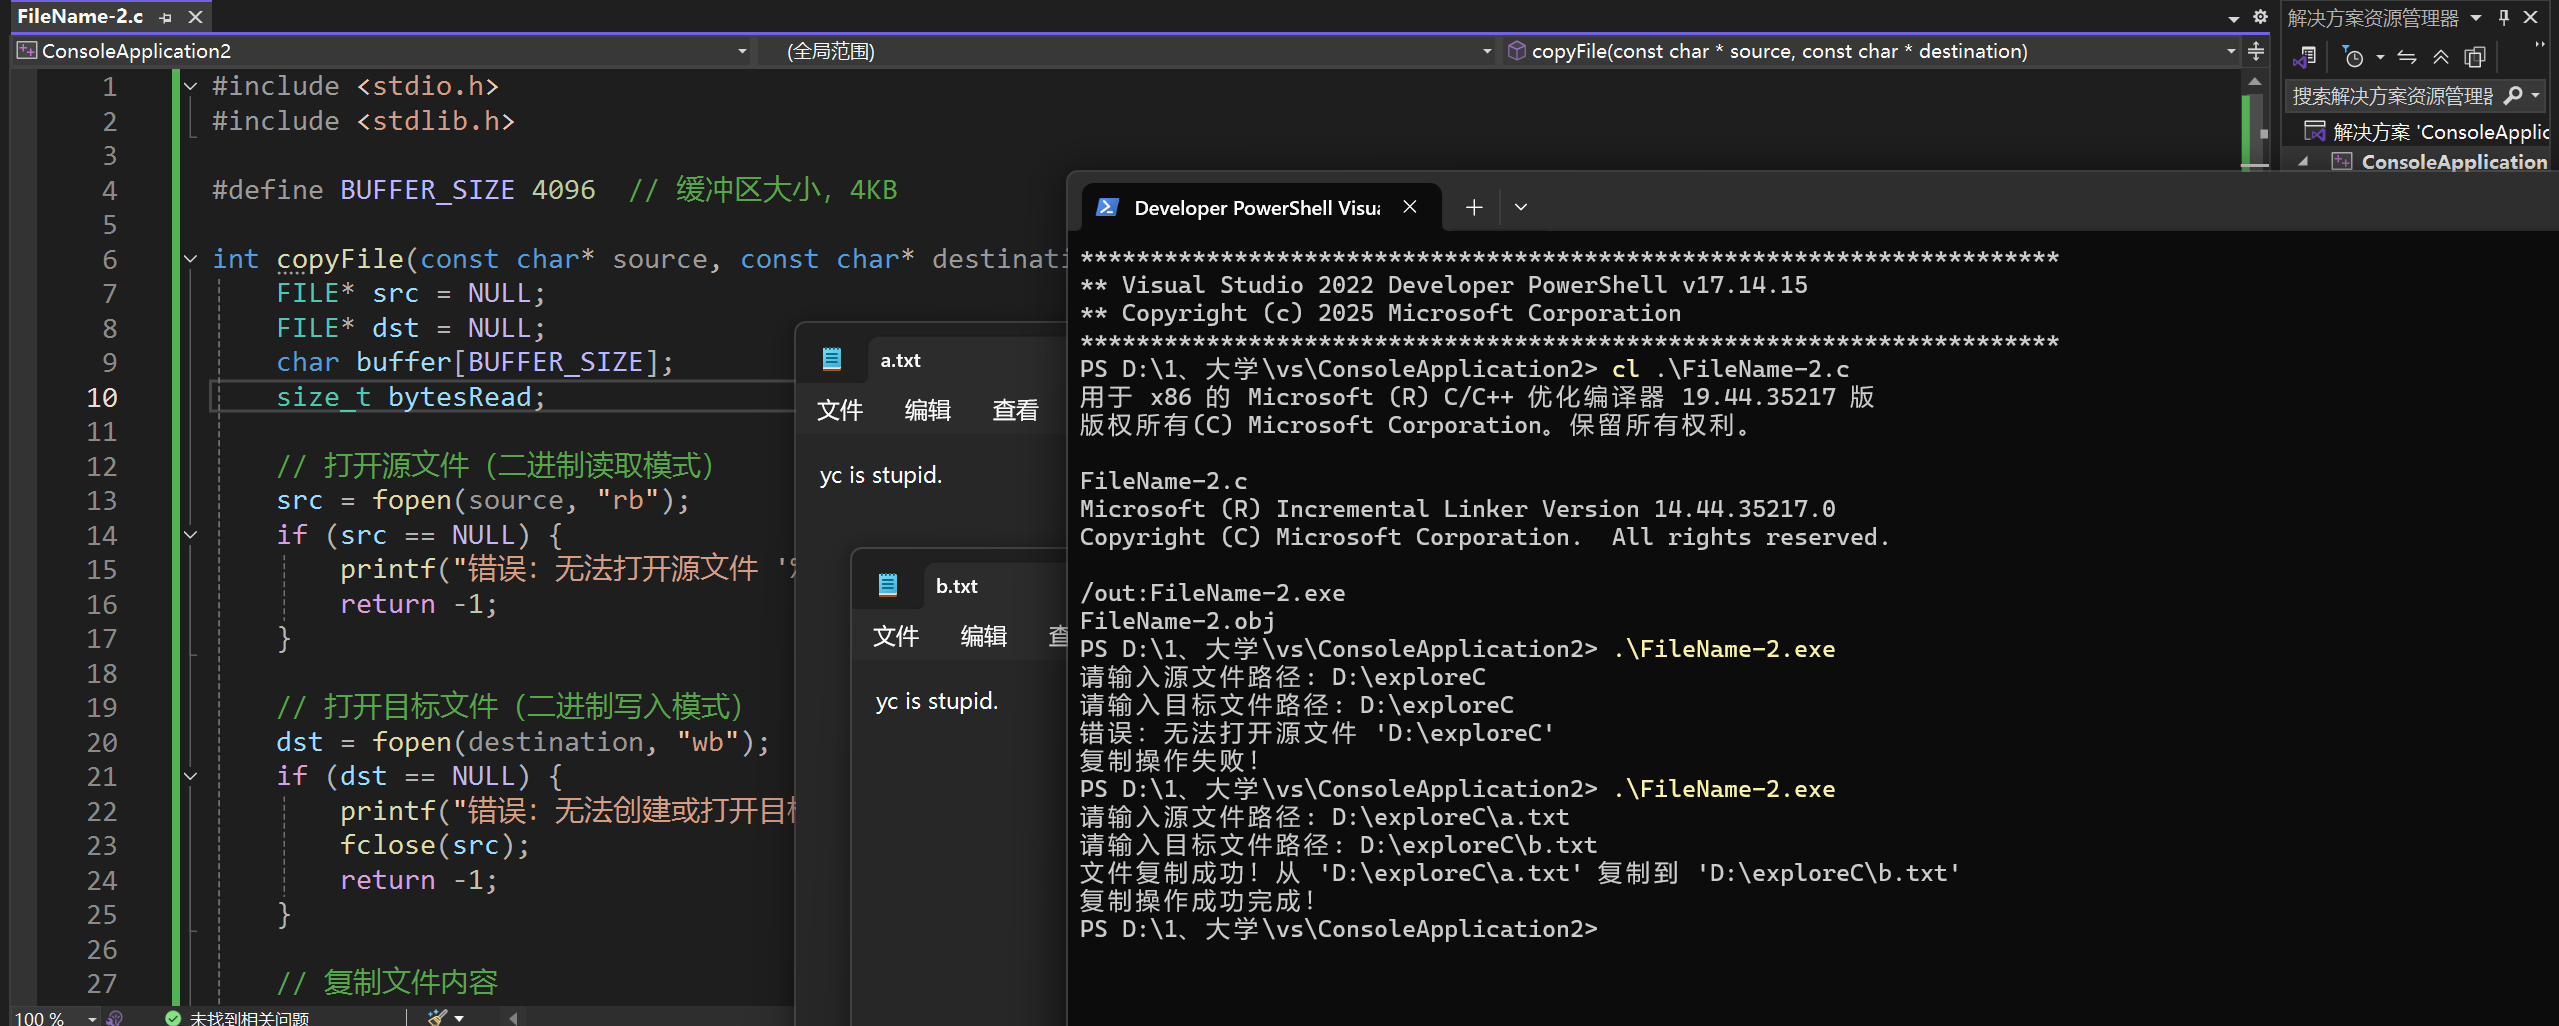
Task: Click the code health indicator lightbulb icon
Action: click(115, 1018)
